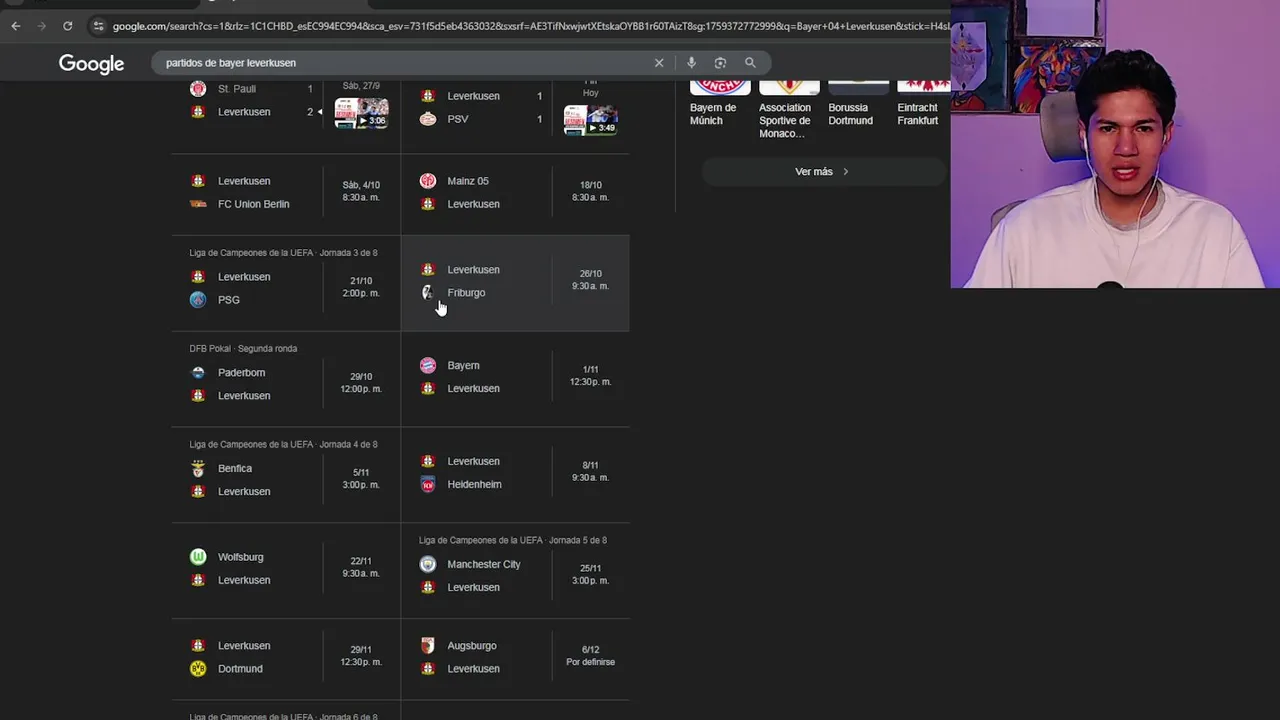
Task: Open Leverkusen vs Friburgo match
Action: (x=515, y=284)
